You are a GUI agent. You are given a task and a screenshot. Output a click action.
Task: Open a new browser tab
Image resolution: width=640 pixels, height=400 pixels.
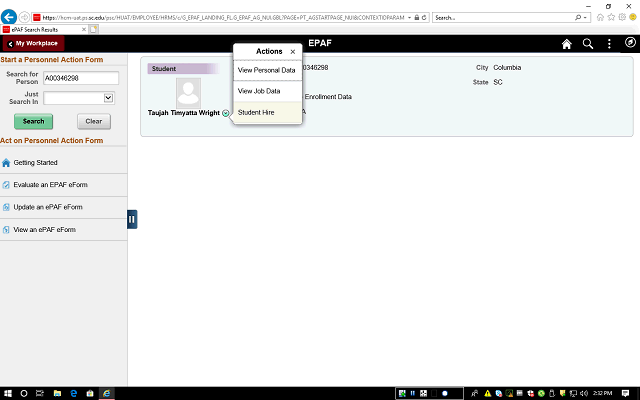93,29
